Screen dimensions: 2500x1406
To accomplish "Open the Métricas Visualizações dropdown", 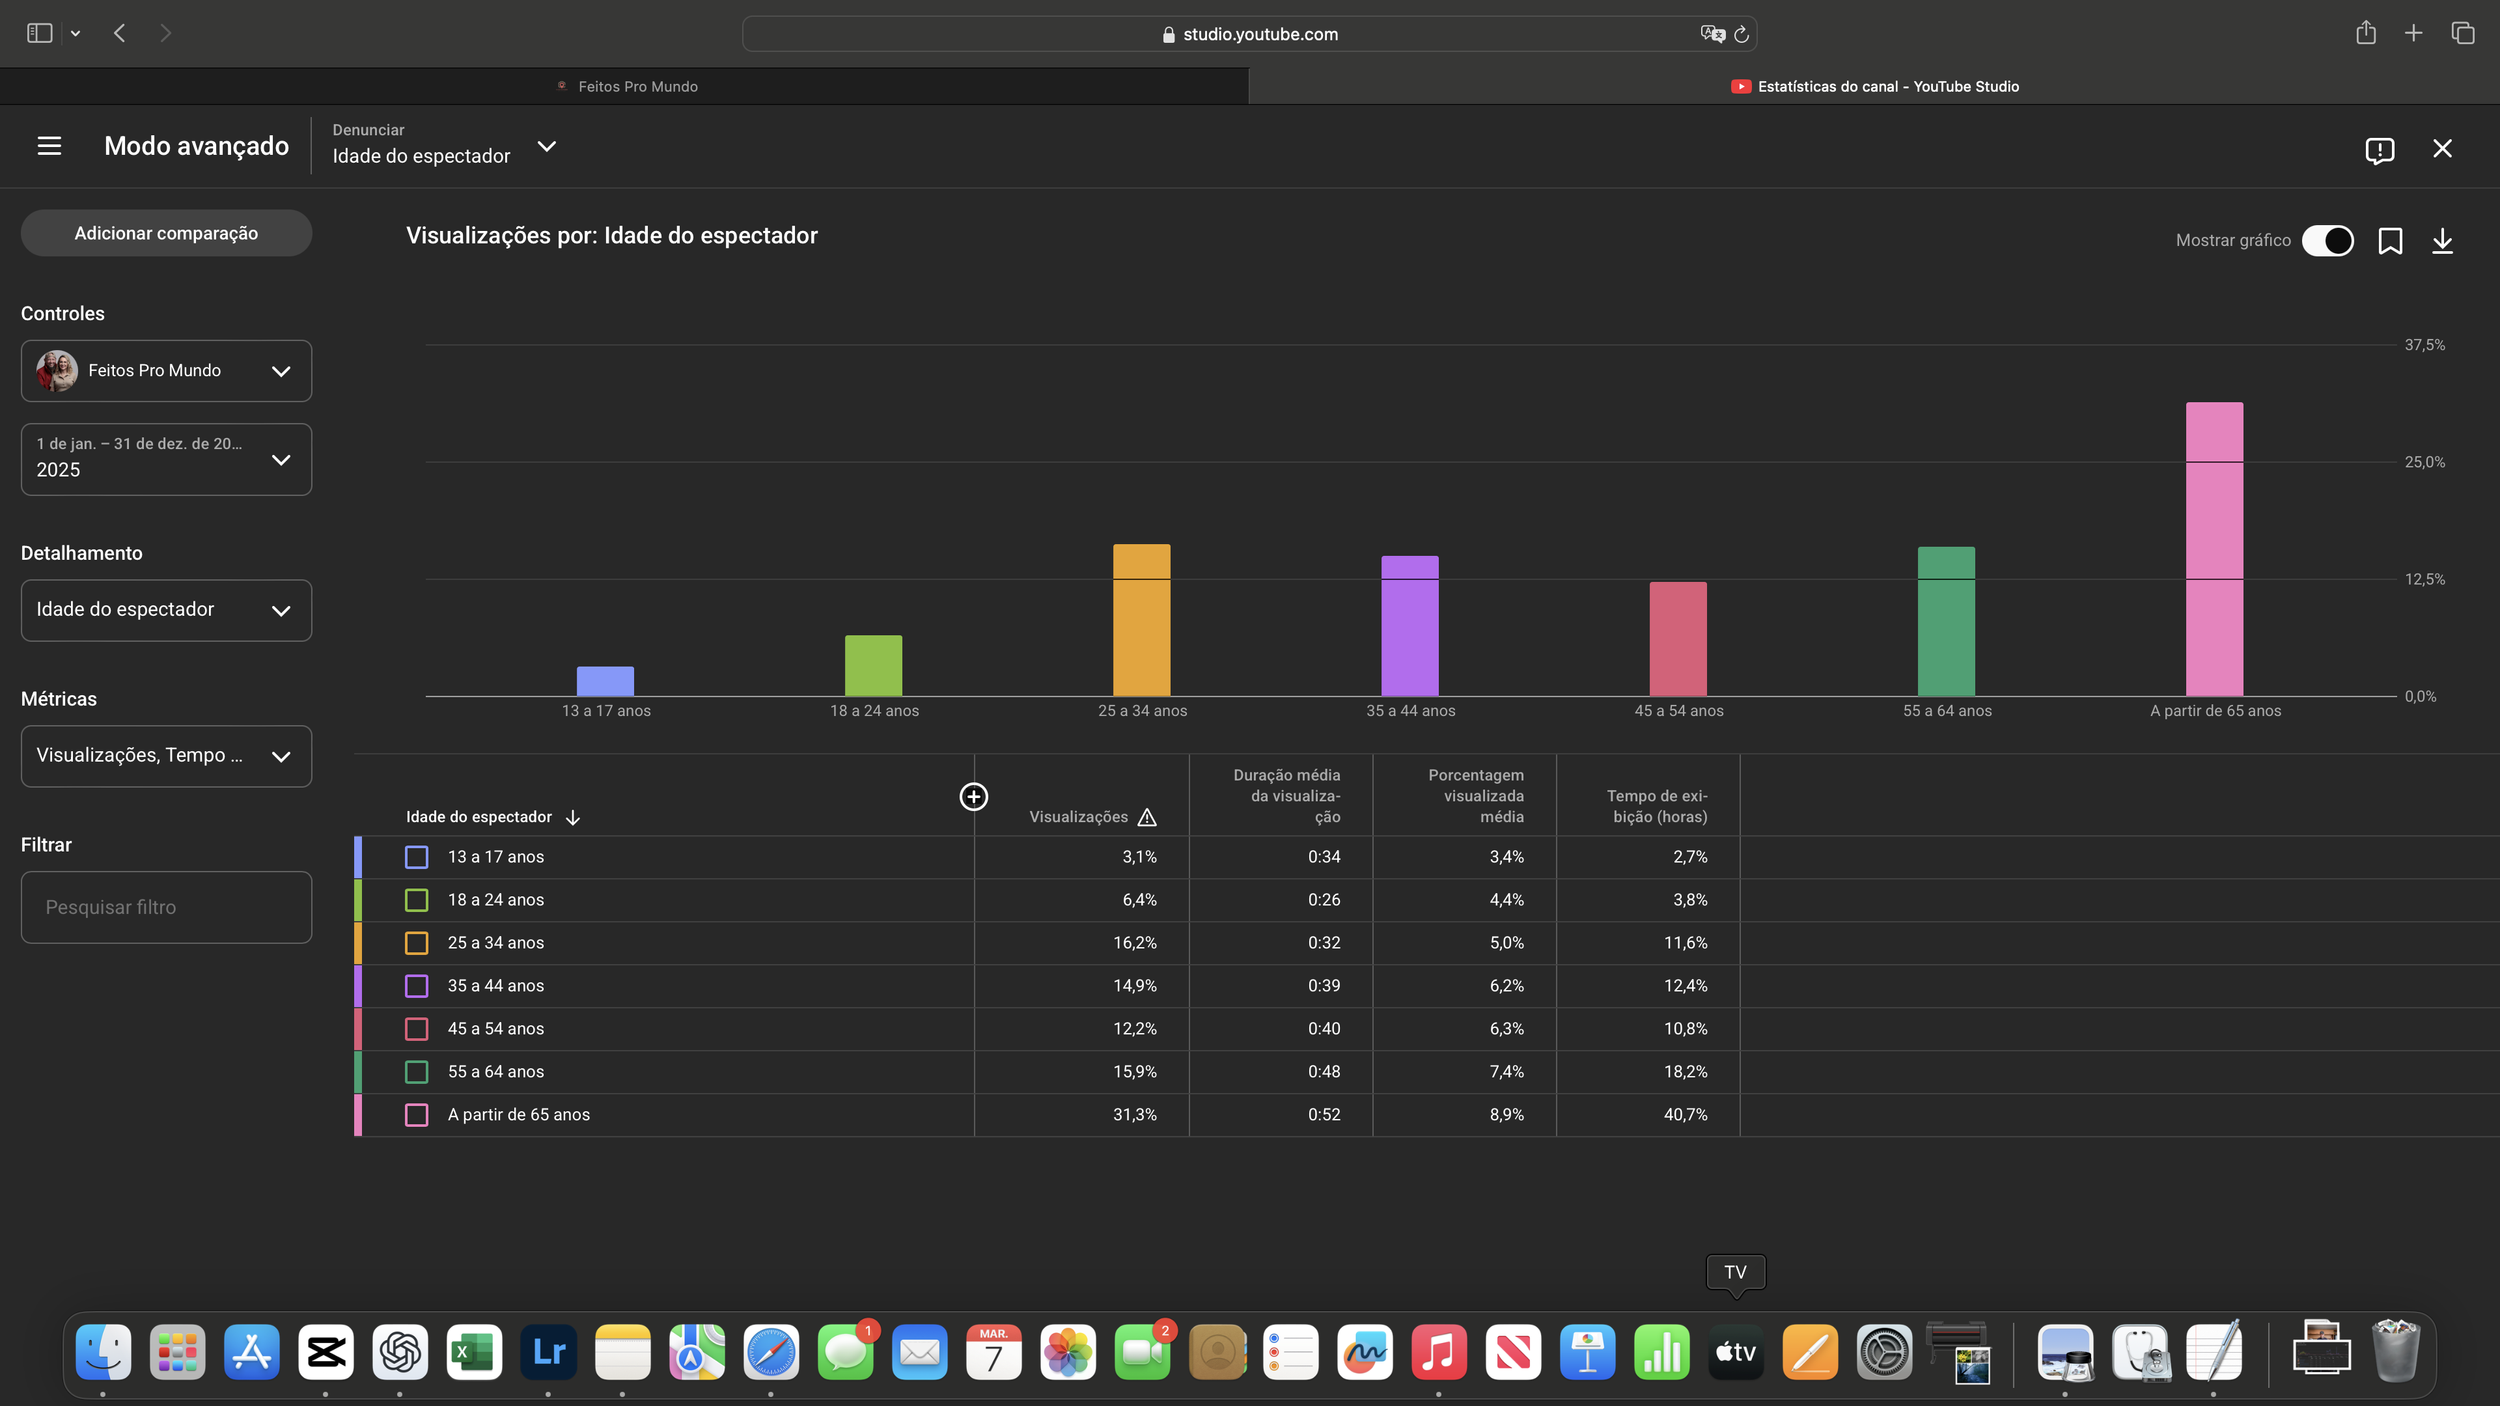I will pos(166,756).
